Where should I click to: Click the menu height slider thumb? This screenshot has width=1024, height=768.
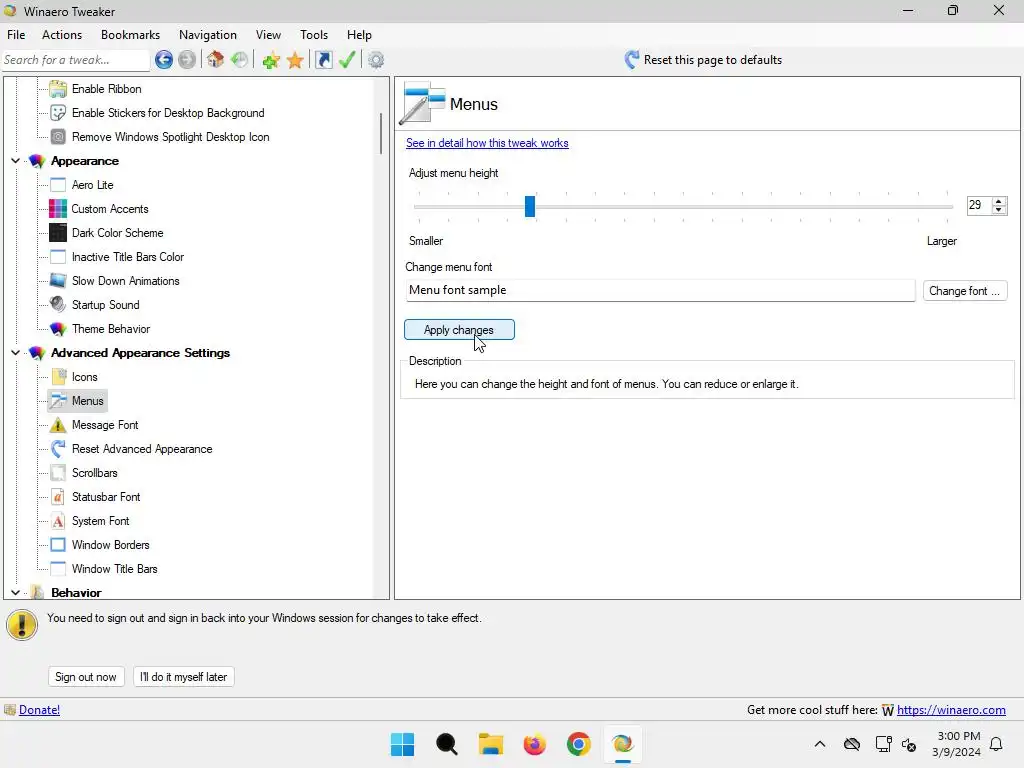530,206
